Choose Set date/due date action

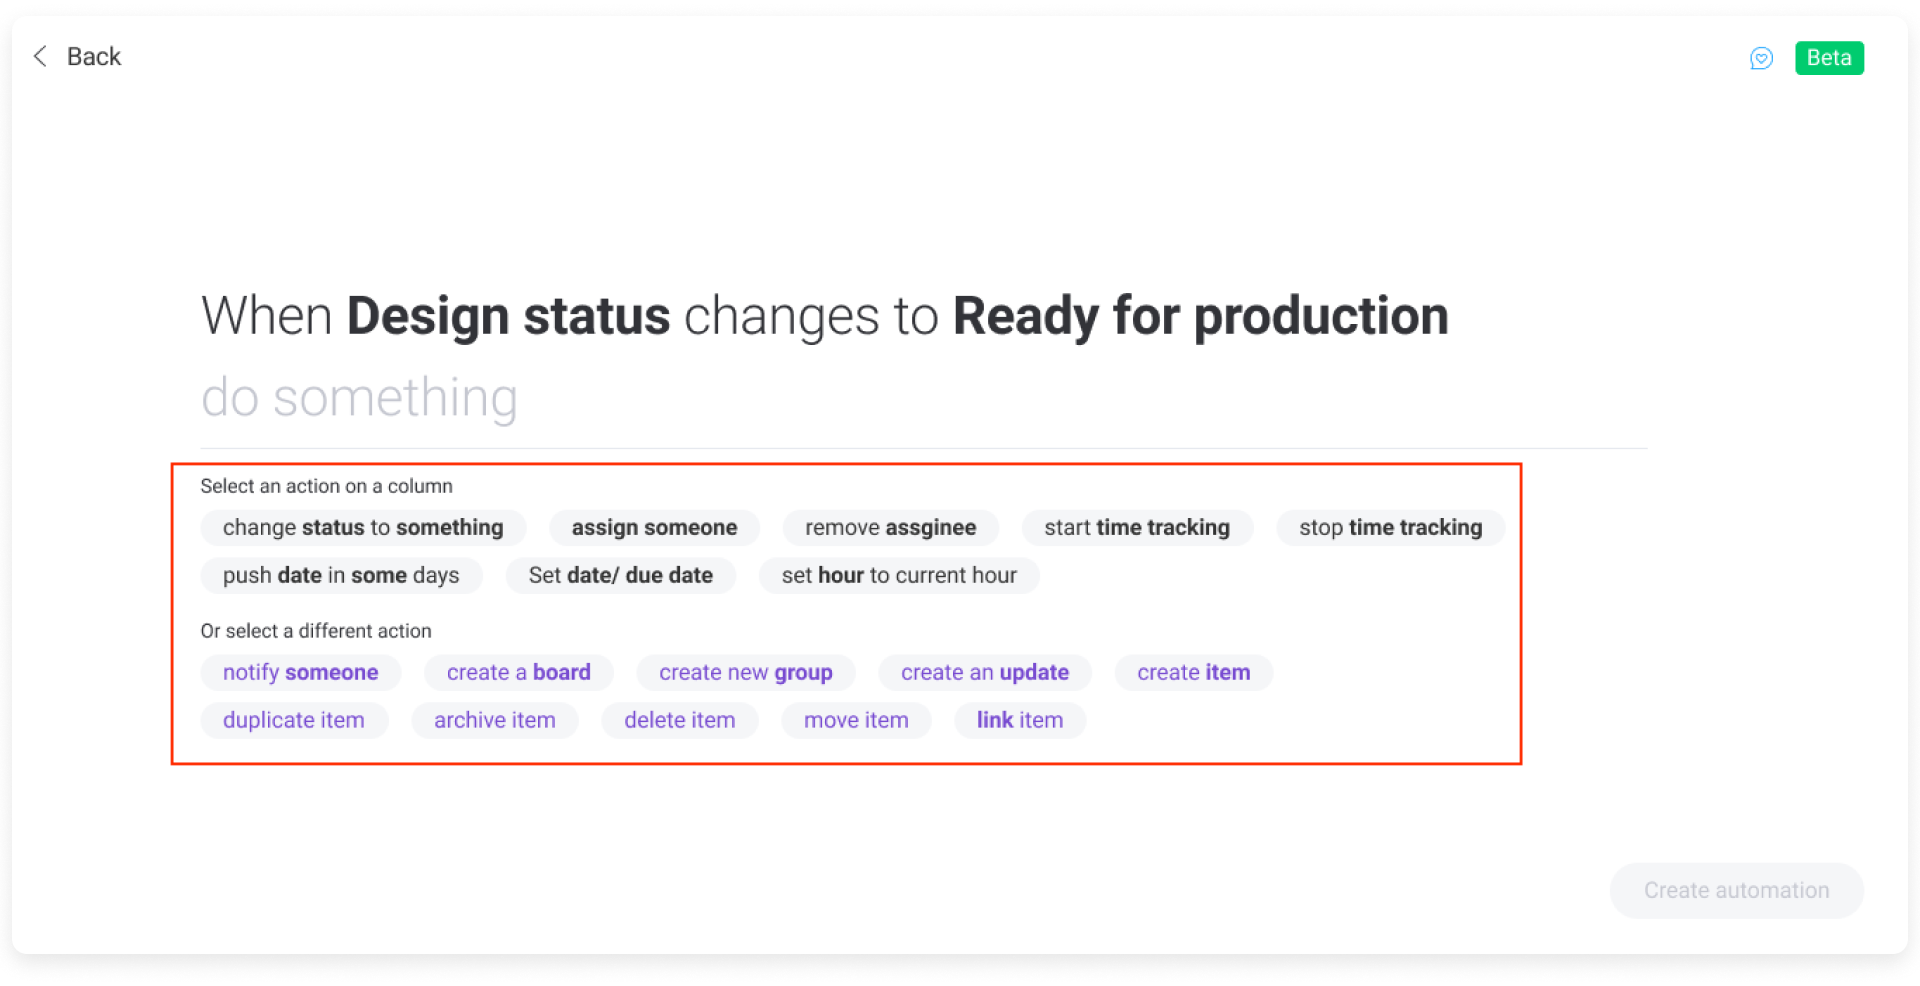coord(620,575)
